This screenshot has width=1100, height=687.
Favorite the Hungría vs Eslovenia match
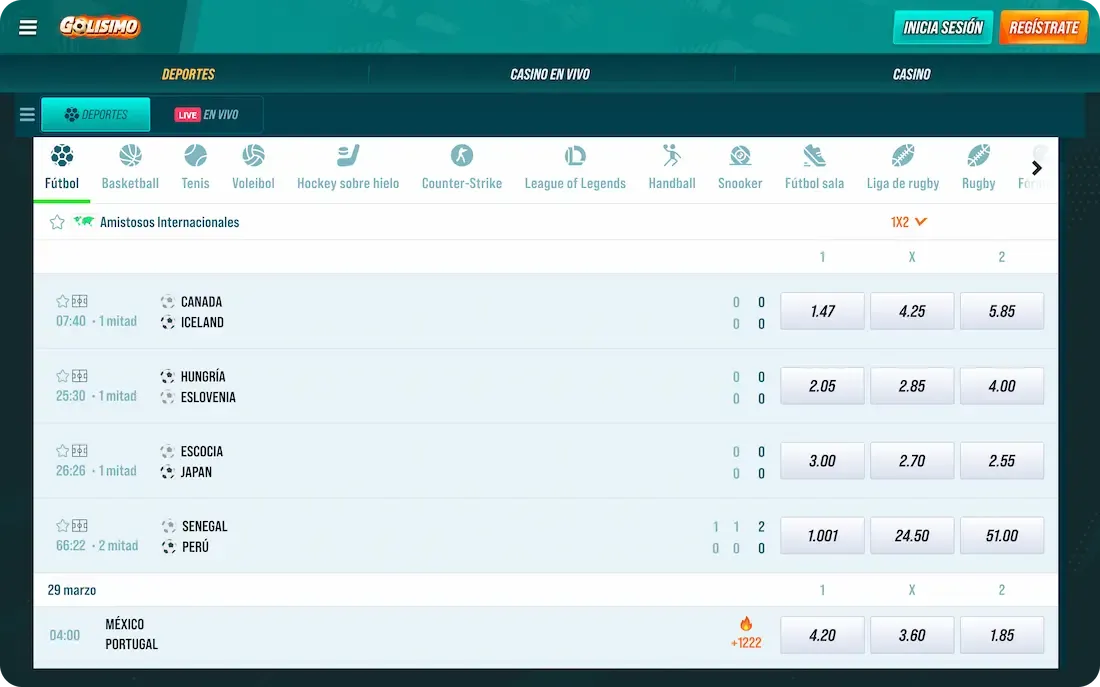62,376
